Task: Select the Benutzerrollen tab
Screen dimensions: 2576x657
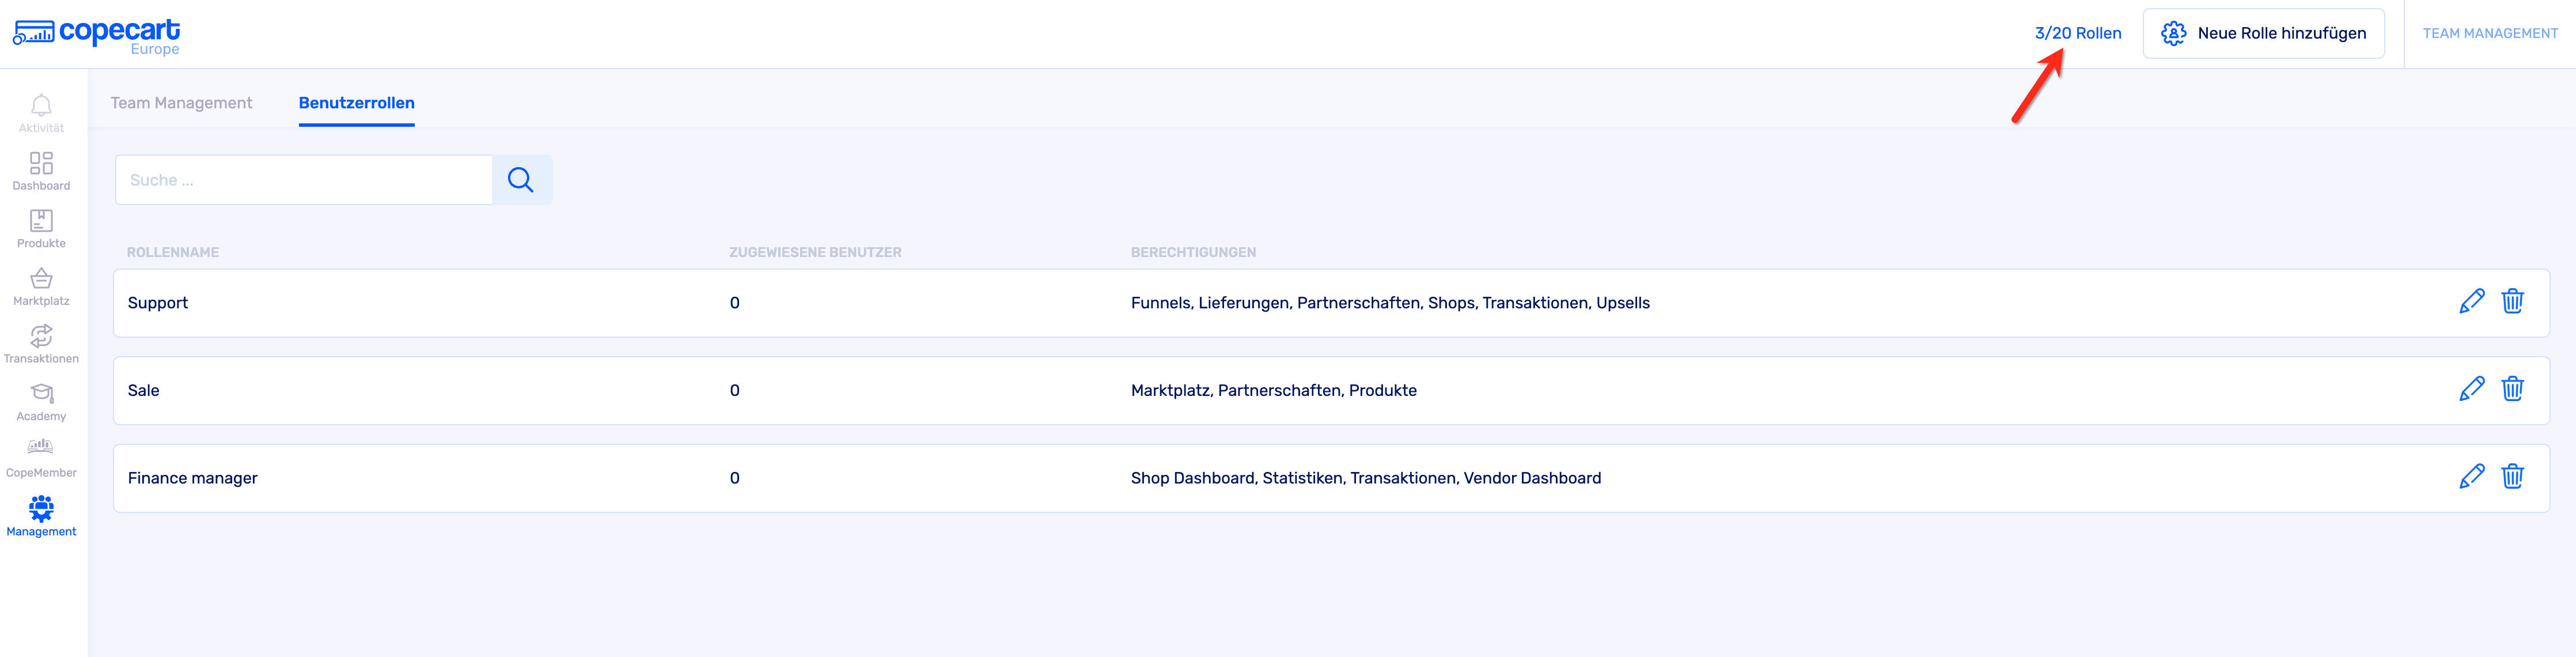Action: 356,103
